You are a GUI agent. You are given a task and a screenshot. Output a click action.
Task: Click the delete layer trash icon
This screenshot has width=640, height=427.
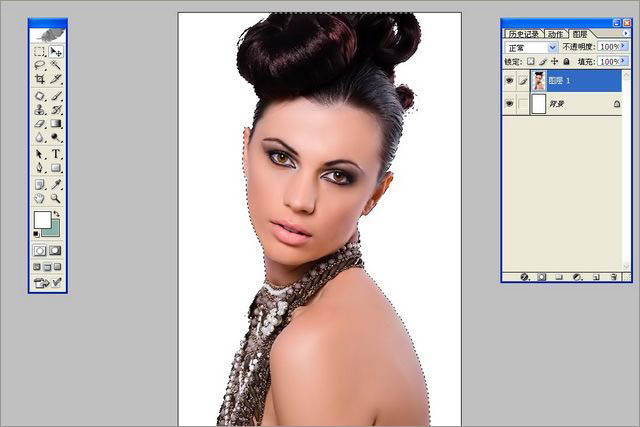pos(614,276)
